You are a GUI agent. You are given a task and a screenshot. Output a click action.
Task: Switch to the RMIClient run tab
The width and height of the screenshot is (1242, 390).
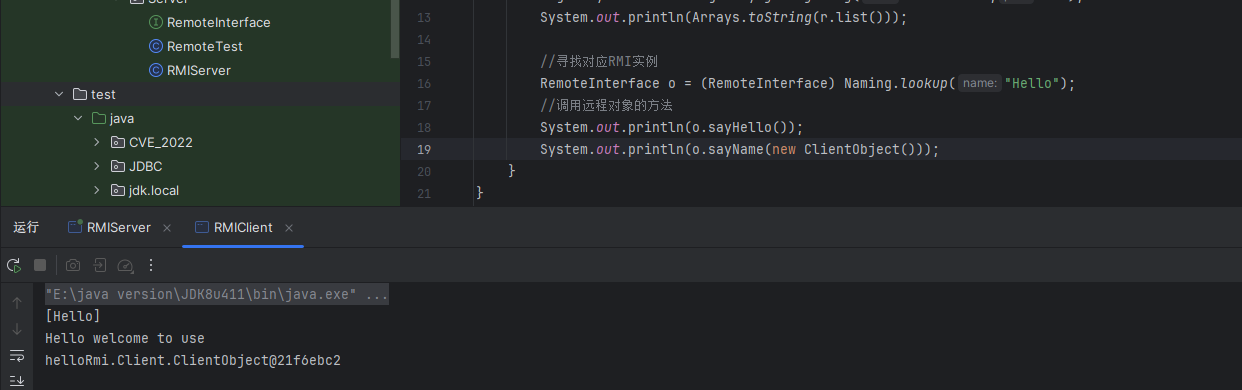coord(243,227)
